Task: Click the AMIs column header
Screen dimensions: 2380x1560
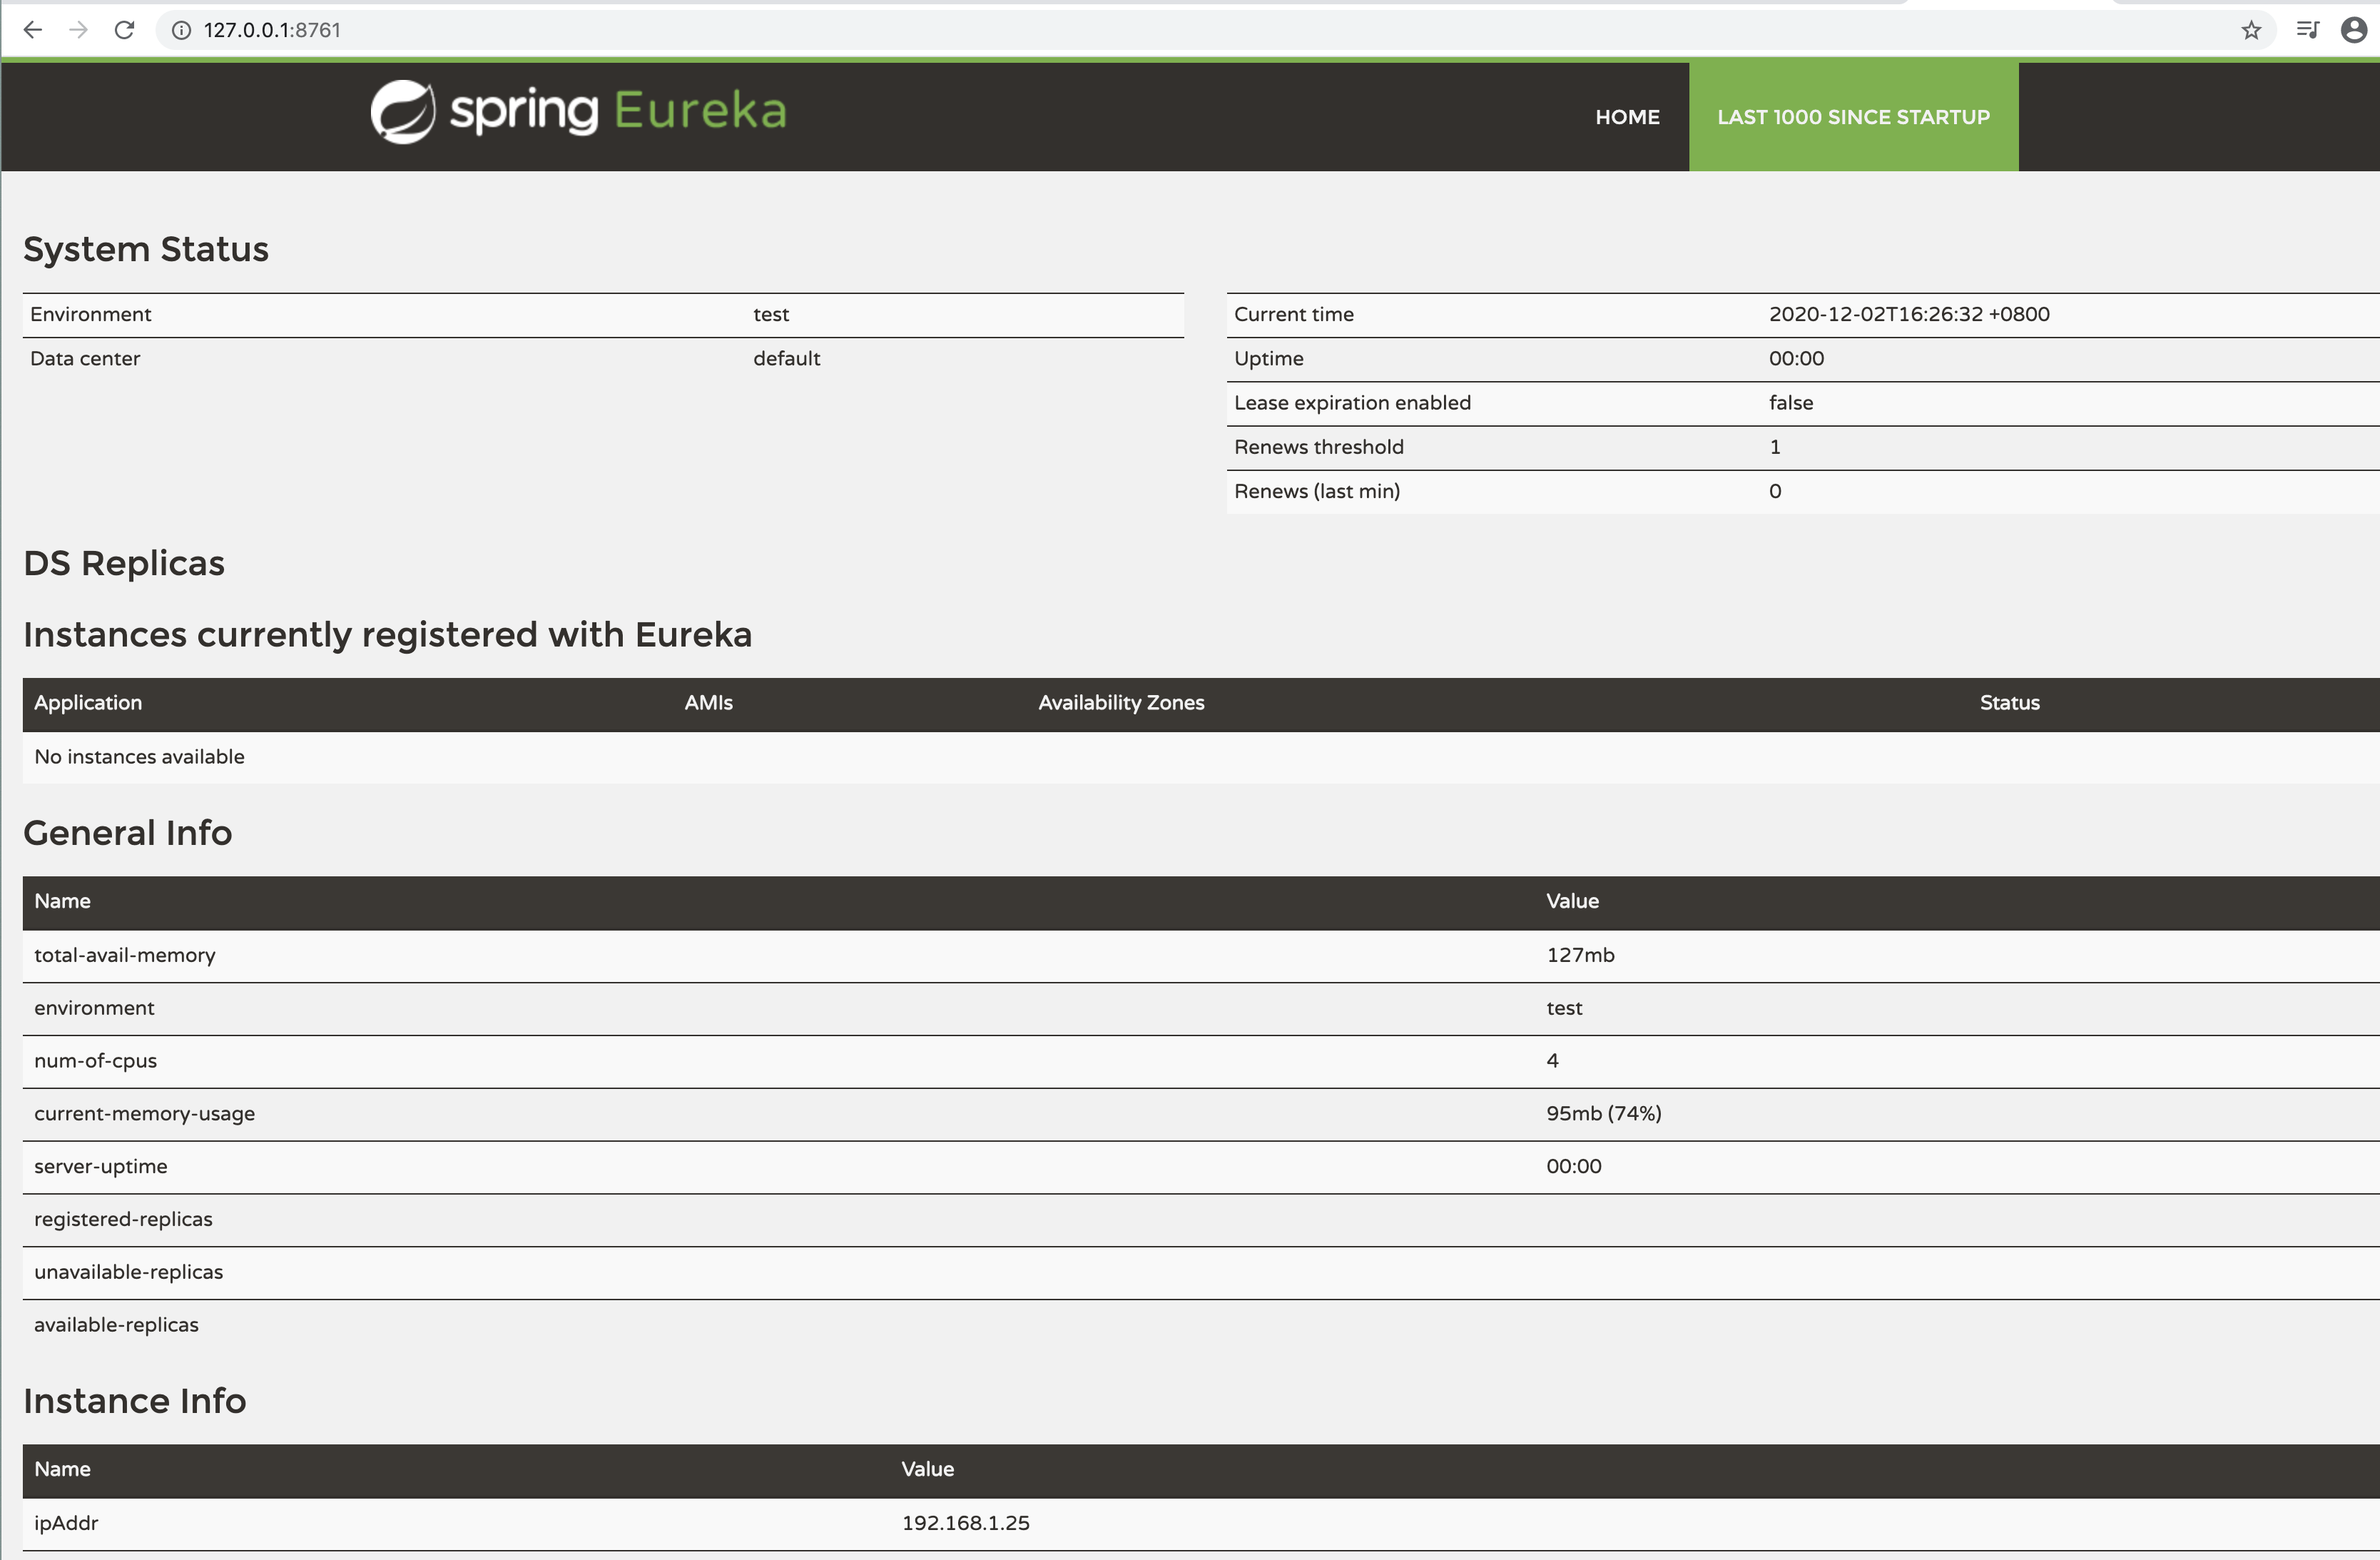Action: coord(708,703)
